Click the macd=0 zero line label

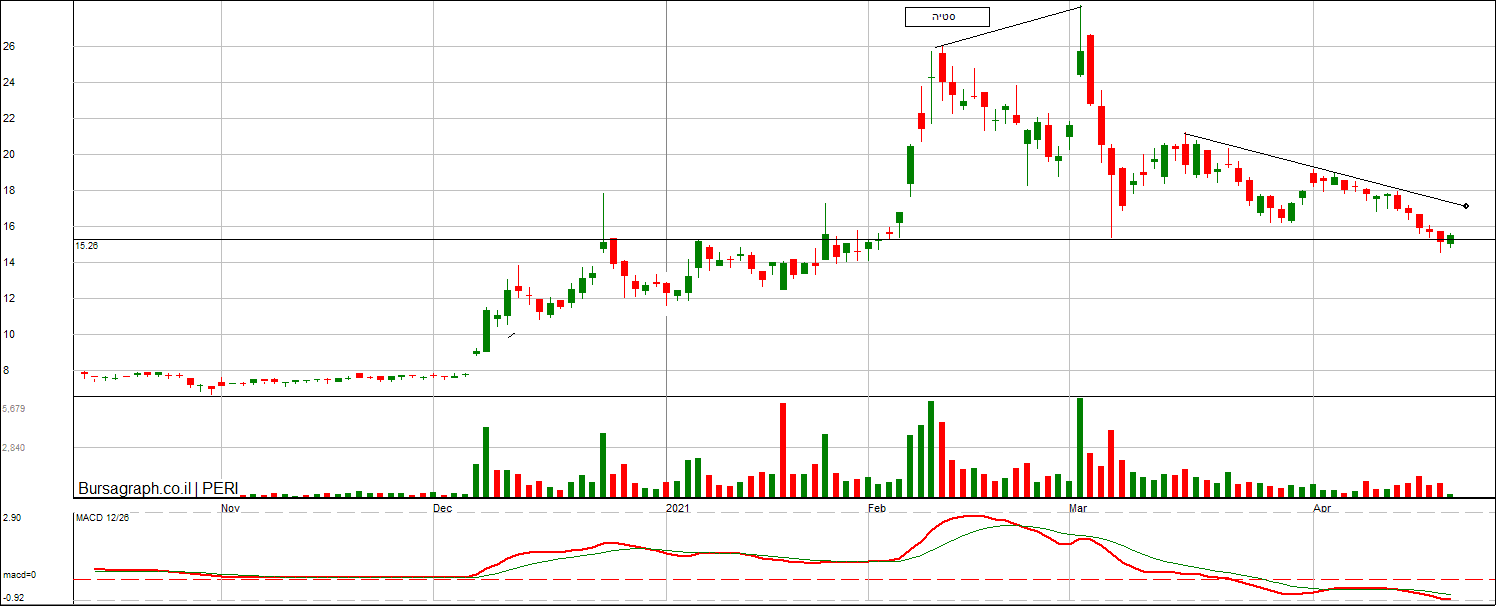coord(18,575)
